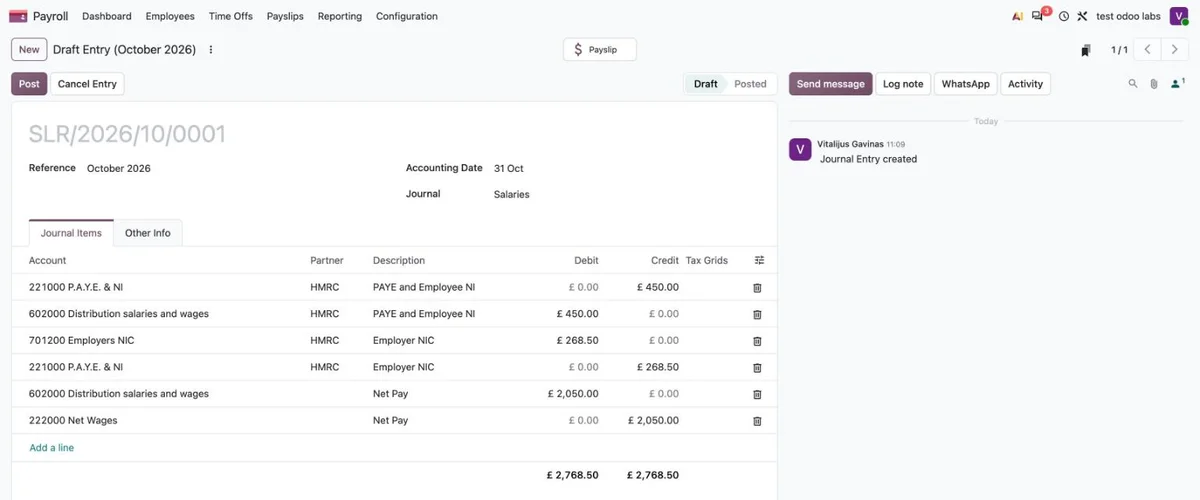The height and width of the screenshot is (500, 1200).
Task: Click the 222000 Net Wages account cell
Action: [73, 421]
